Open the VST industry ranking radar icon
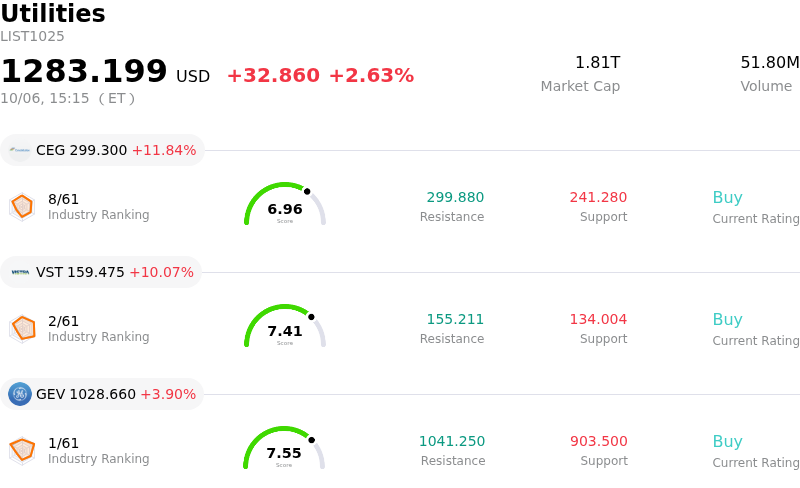 [x=22, y=329]
